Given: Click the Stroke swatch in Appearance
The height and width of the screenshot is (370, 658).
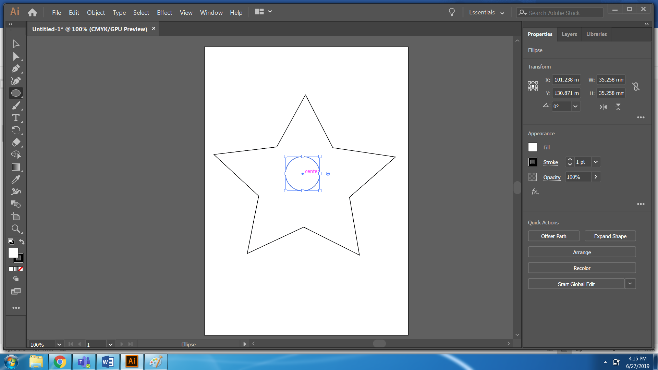Looking at the screenshot, I should [533, 162].
